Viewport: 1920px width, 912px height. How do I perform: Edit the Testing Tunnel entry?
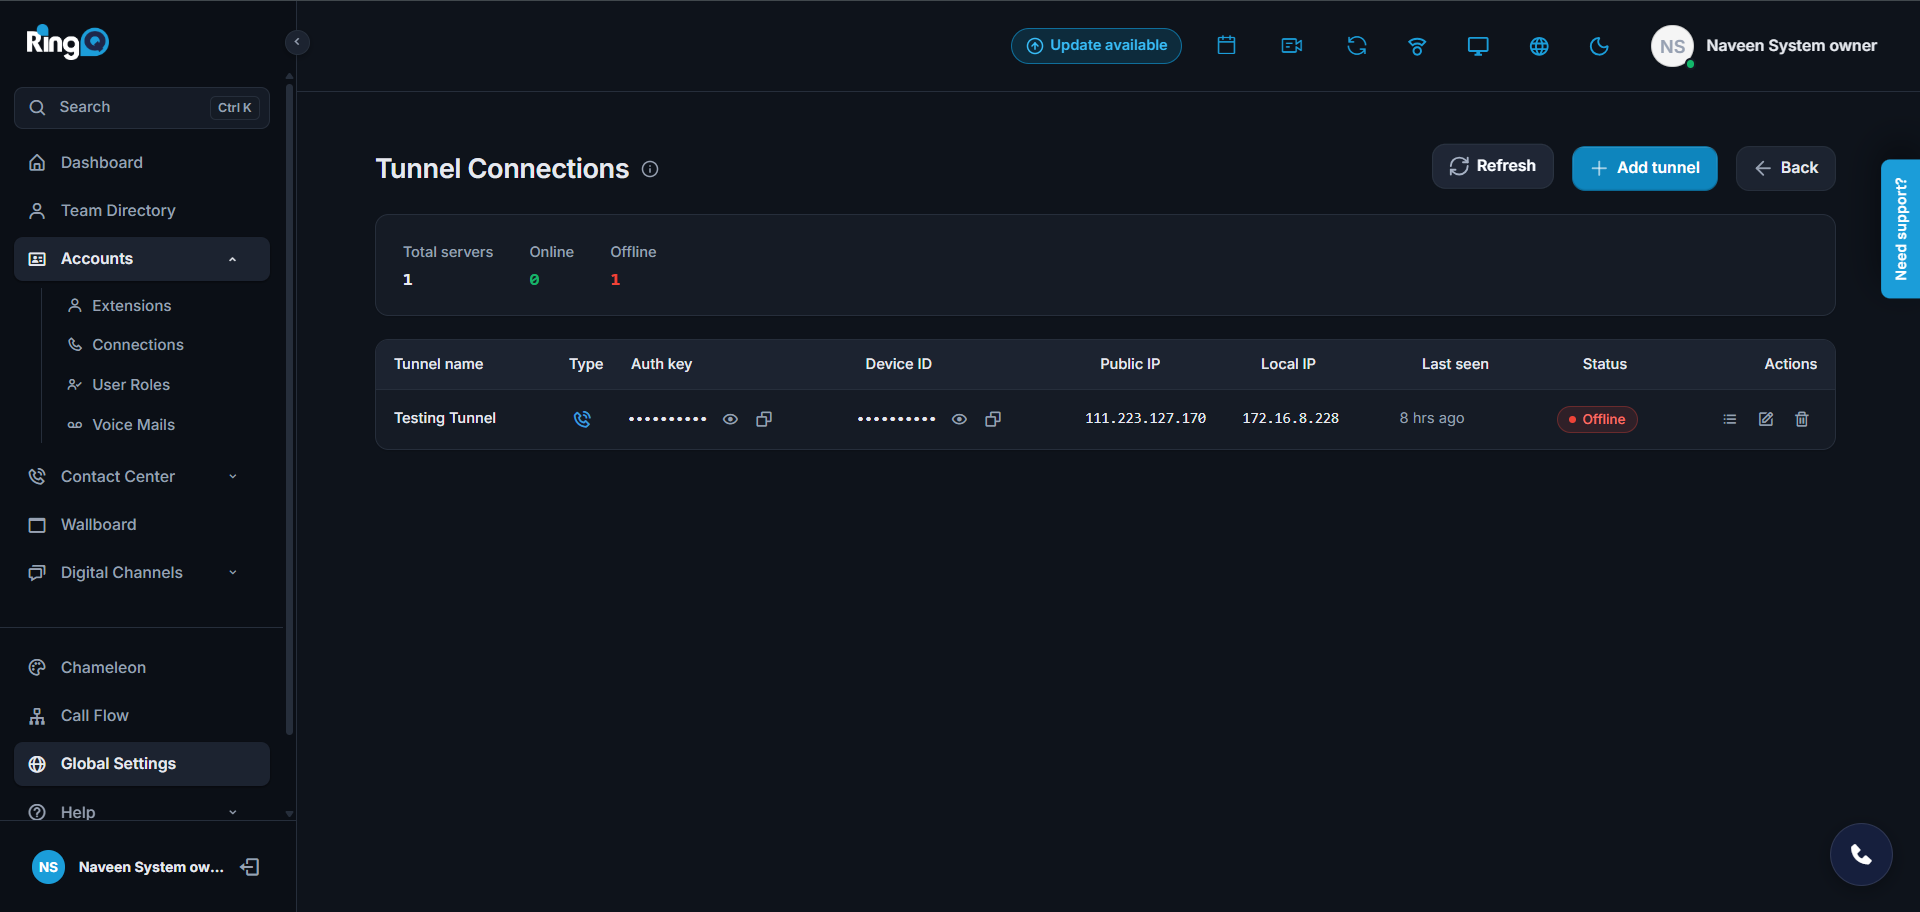pos(1766,419)
